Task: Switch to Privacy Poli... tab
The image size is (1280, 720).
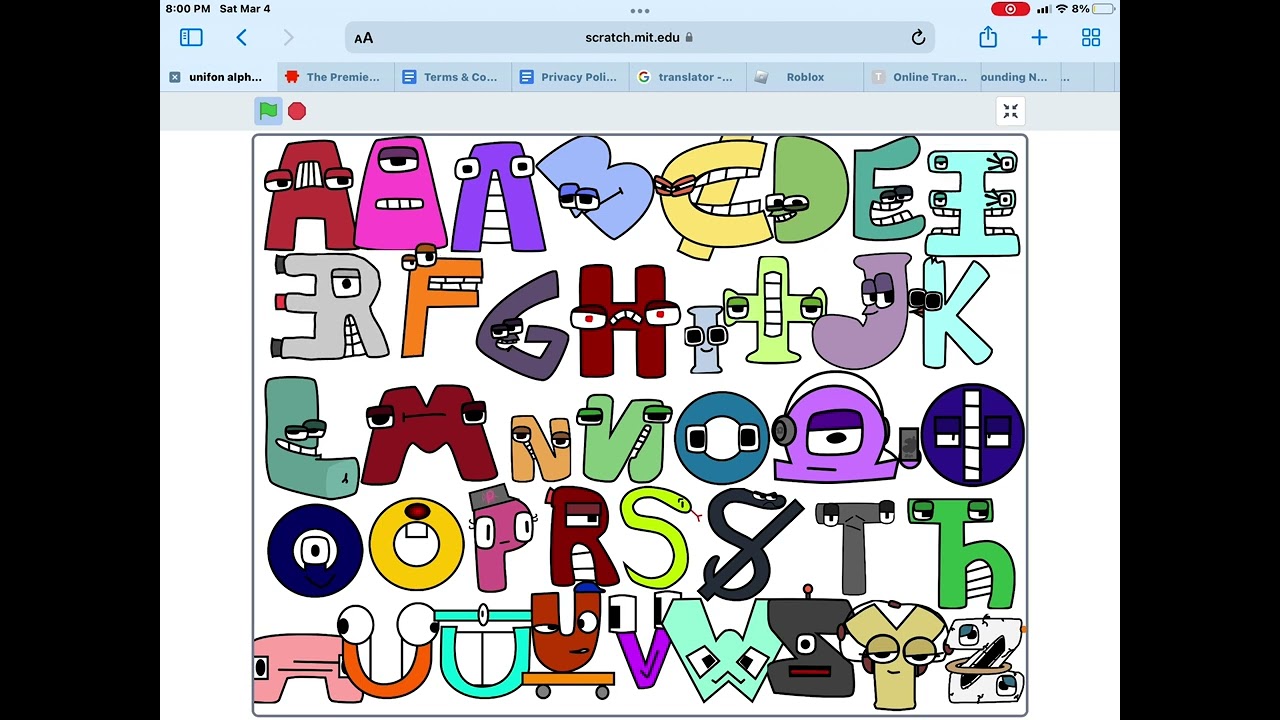Action: click(x=570, y=77)
